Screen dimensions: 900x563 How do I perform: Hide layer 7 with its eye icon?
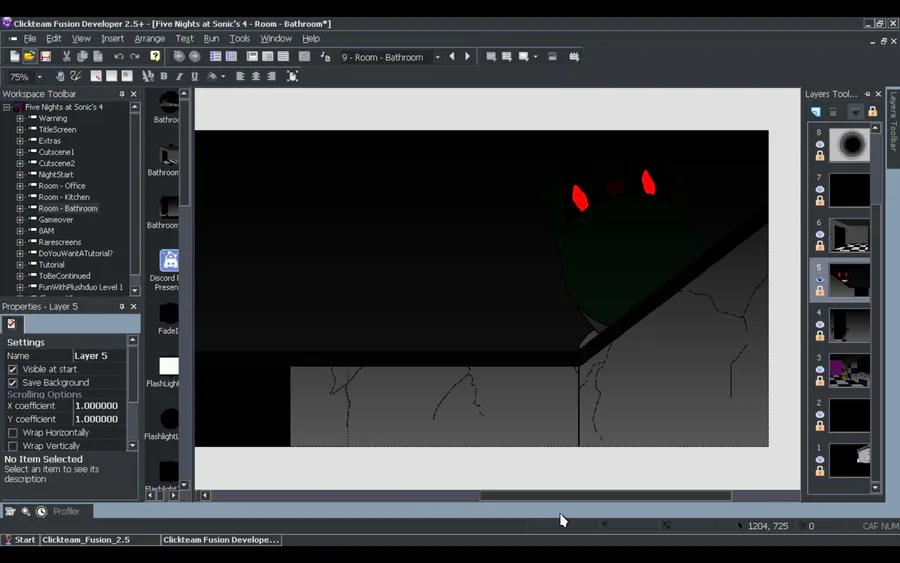coord(820,189)
